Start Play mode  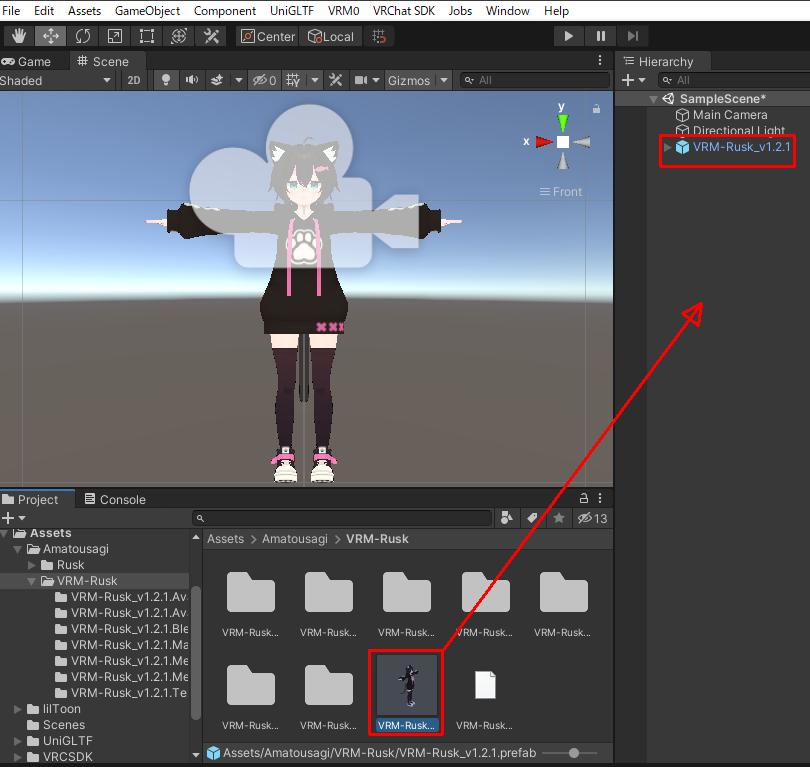pyautogui.click(x=568, y=36)
